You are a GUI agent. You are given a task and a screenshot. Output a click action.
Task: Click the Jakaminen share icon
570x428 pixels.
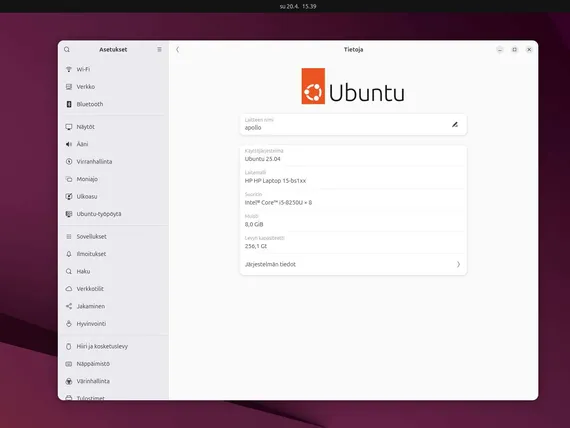(69, 306)
